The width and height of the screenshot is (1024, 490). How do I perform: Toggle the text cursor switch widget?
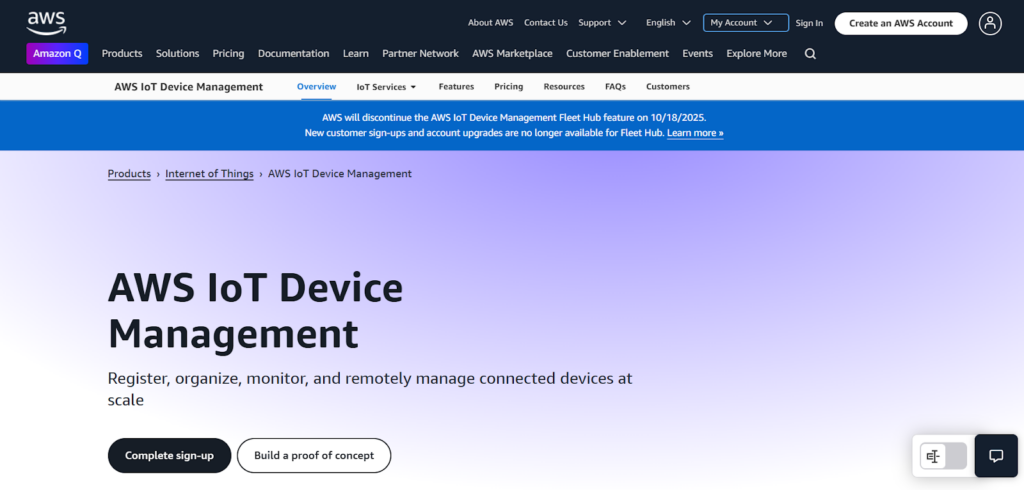[943, 456]
